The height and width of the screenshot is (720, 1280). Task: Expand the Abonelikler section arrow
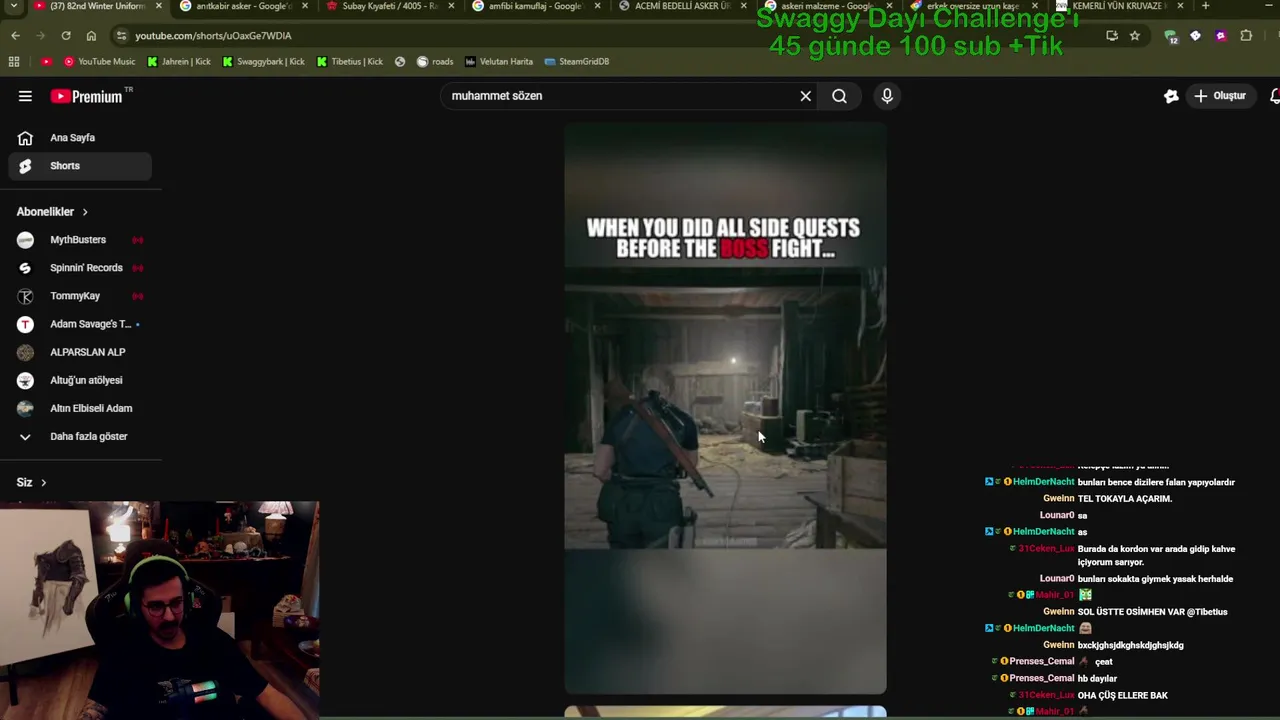(x=85, y=212)
